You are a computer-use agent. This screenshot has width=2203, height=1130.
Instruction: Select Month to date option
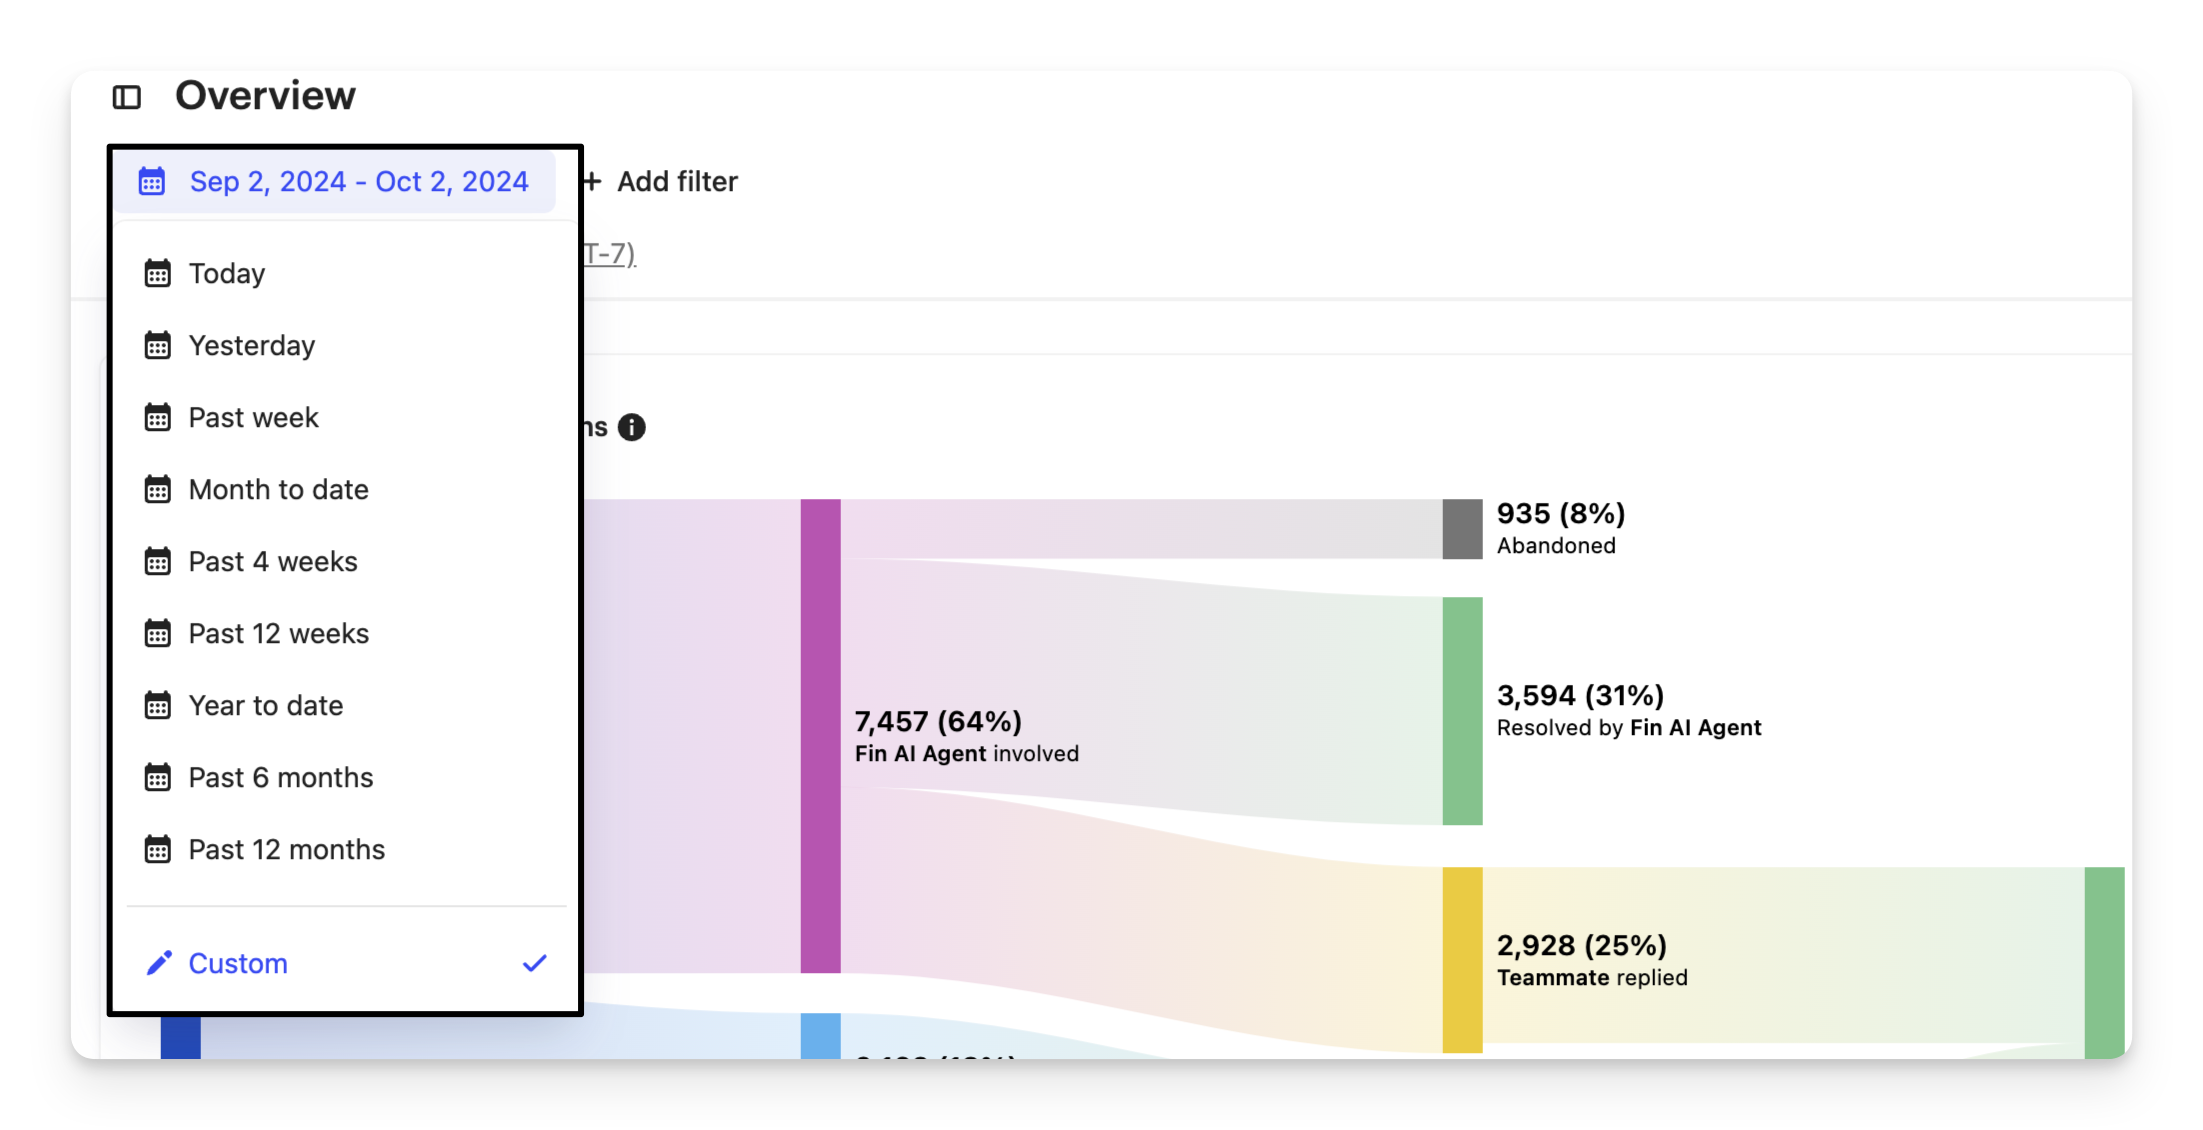tap(278, 490)
